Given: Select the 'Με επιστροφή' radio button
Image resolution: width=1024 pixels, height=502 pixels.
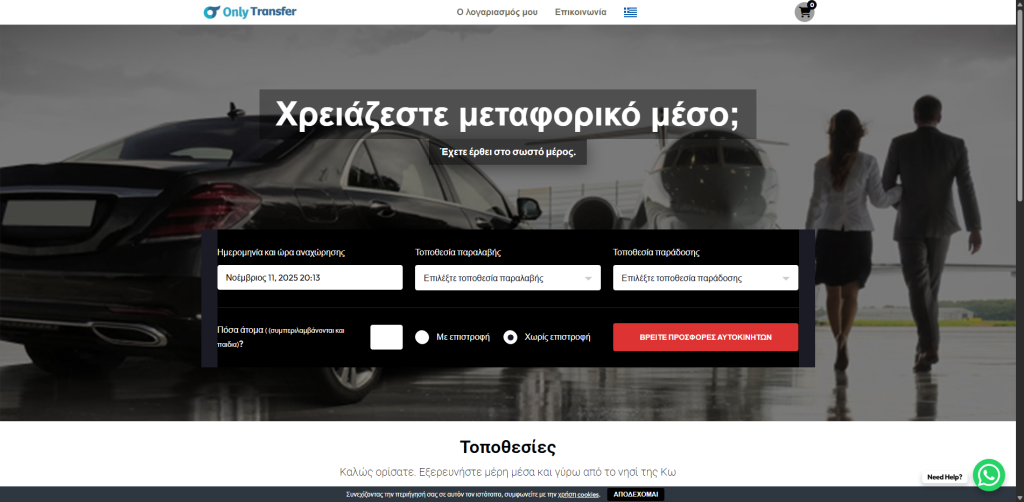Looking at the screenshot, I should click(x=422, y=337).
